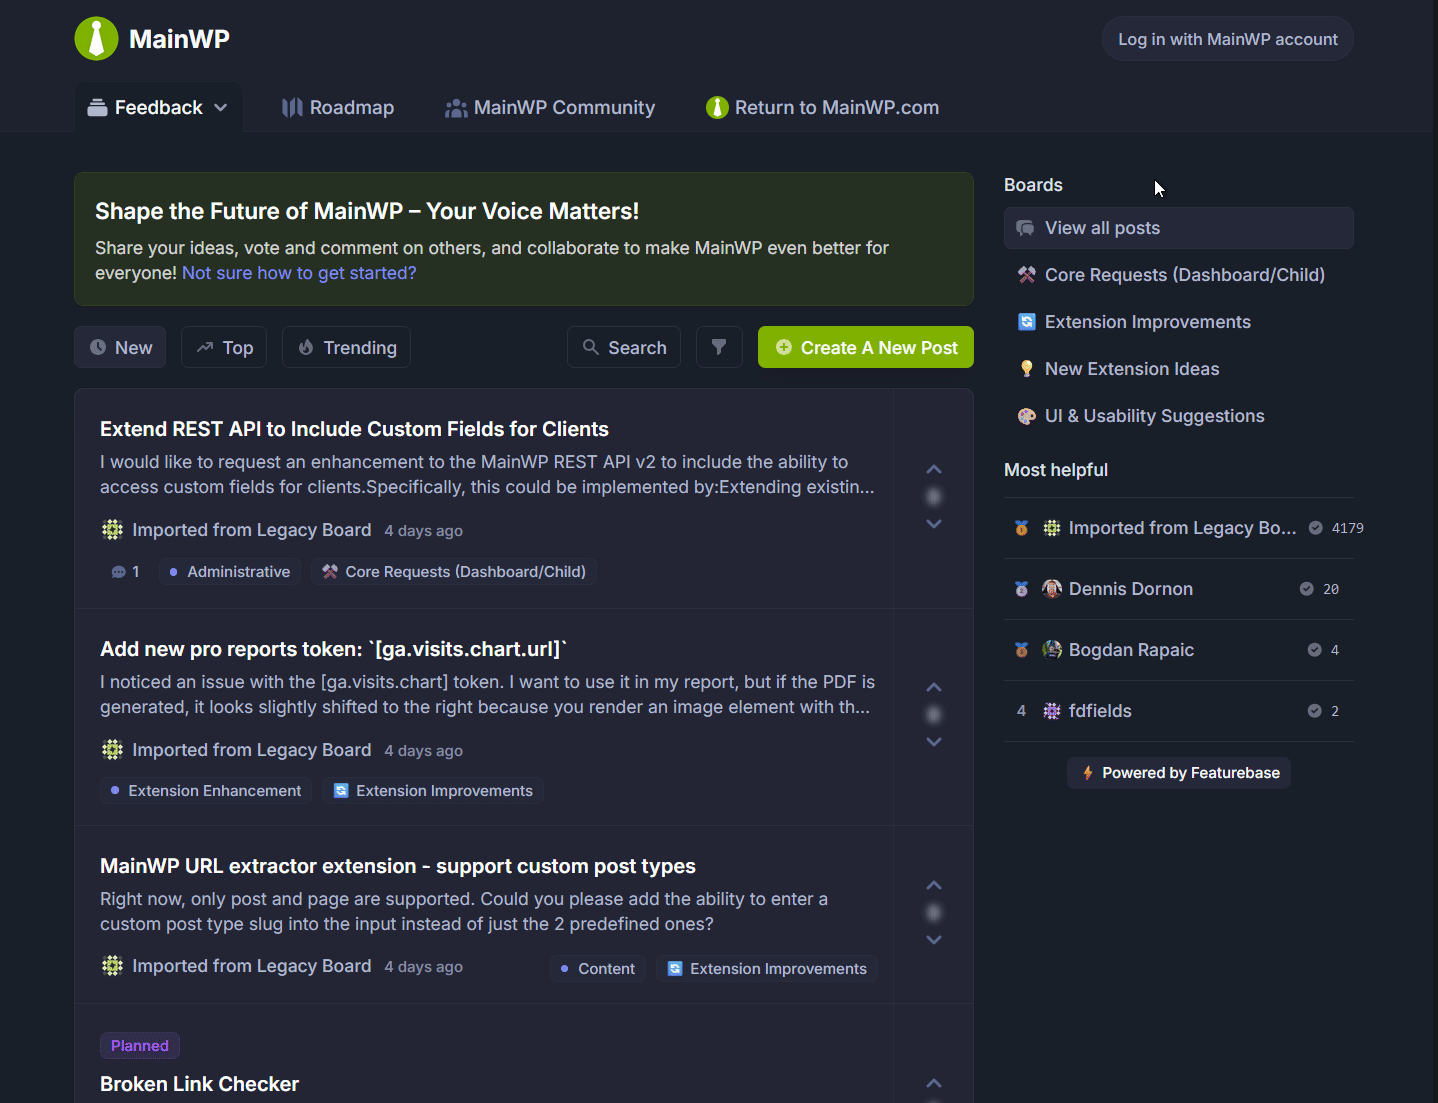This screenshot has height=1103, width=1438.
Task: Open Core Requests tag on REST API post
Action: click(x=454, y=572)
